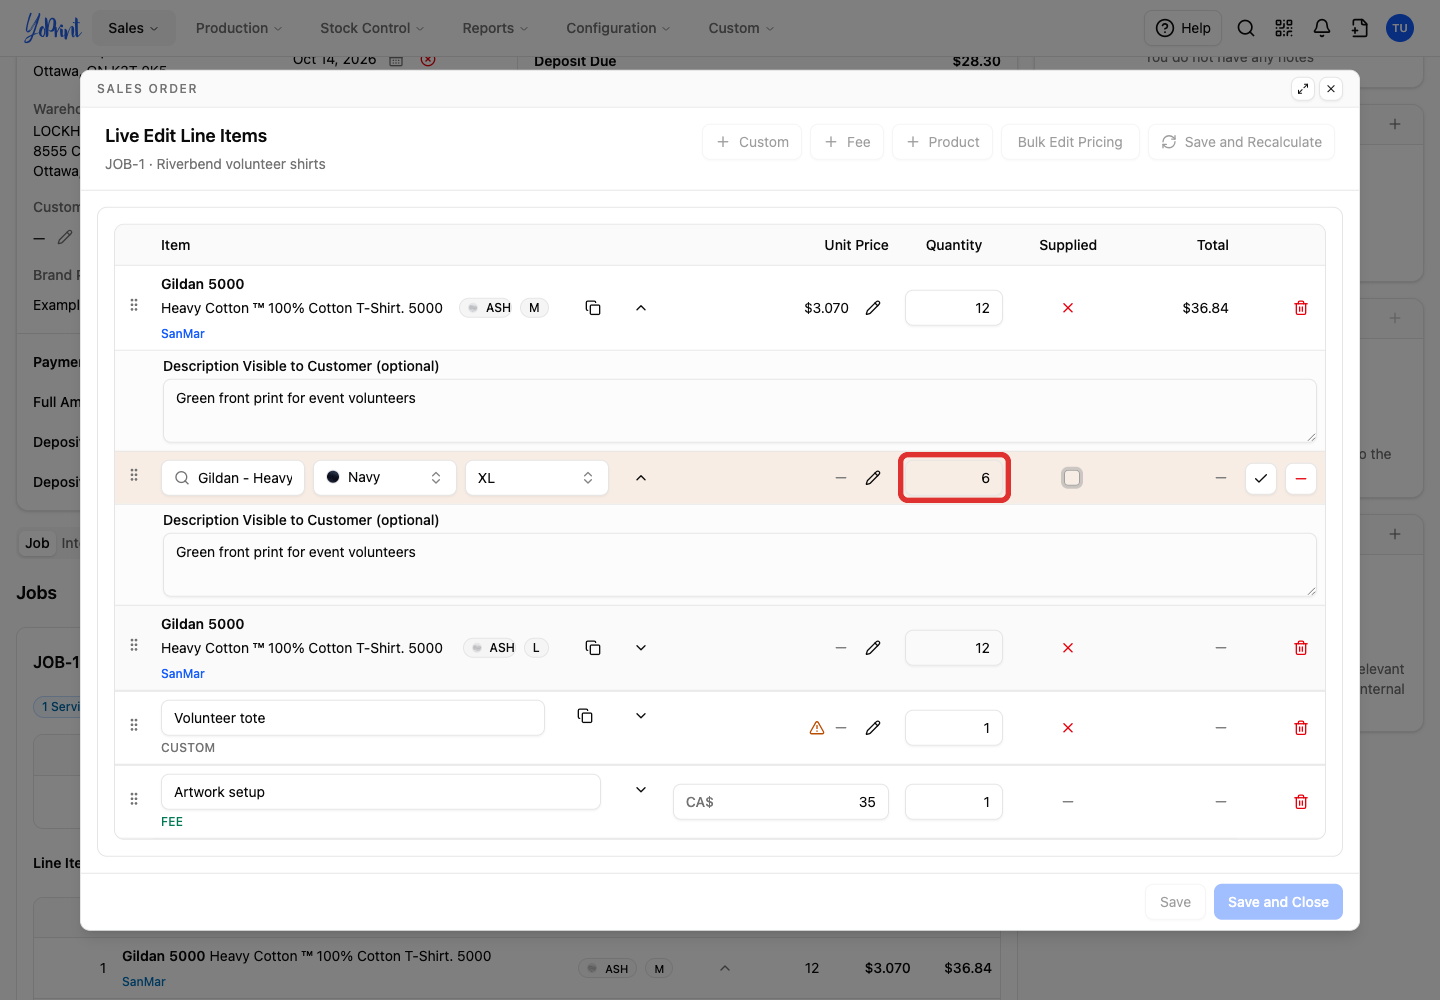The width and height of the screenshot is (1440, 1000).
Task: Click Save and Recalculate
Action: pyautogui.click(x=1241, y=142)
